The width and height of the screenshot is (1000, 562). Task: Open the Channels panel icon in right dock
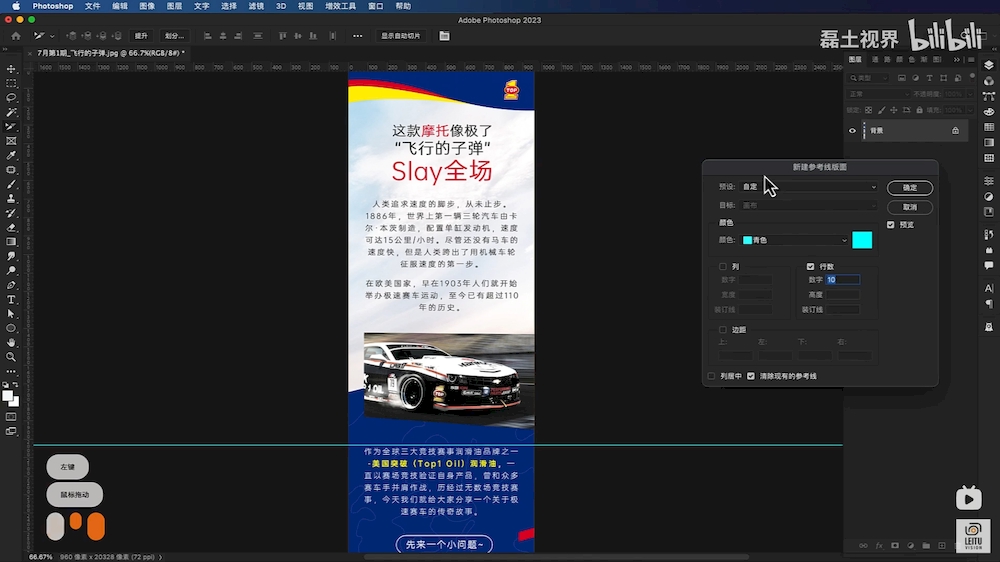click(x=989, y=81)
